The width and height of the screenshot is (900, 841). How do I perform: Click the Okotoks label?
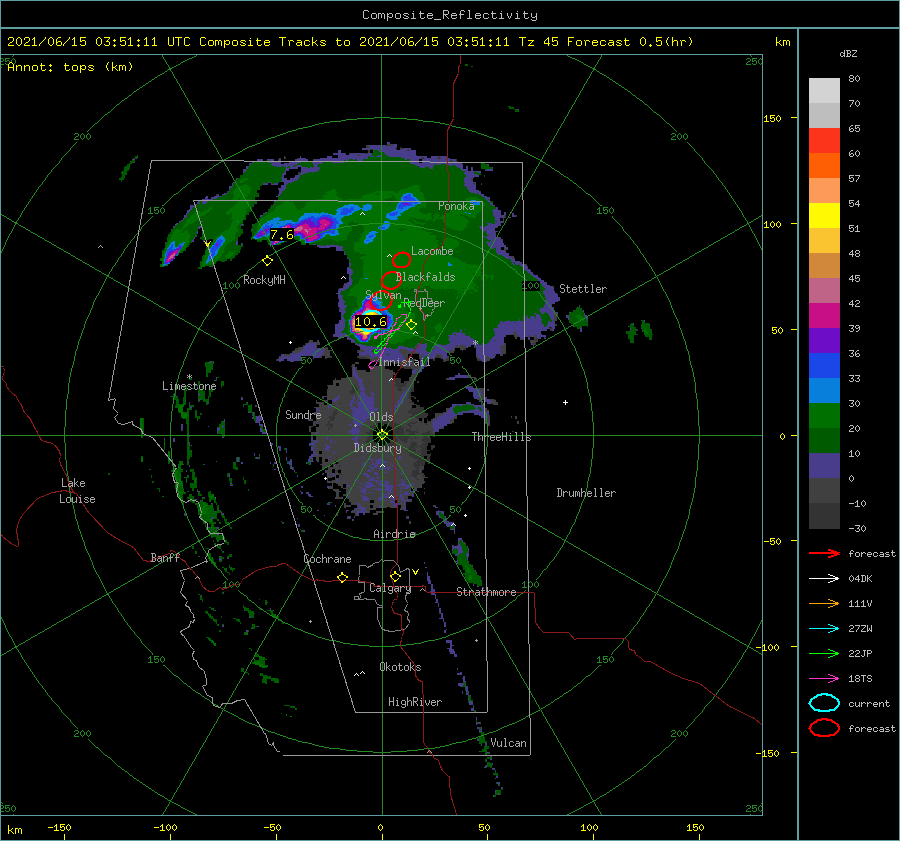pyautogui.click(x=400, y=667)
